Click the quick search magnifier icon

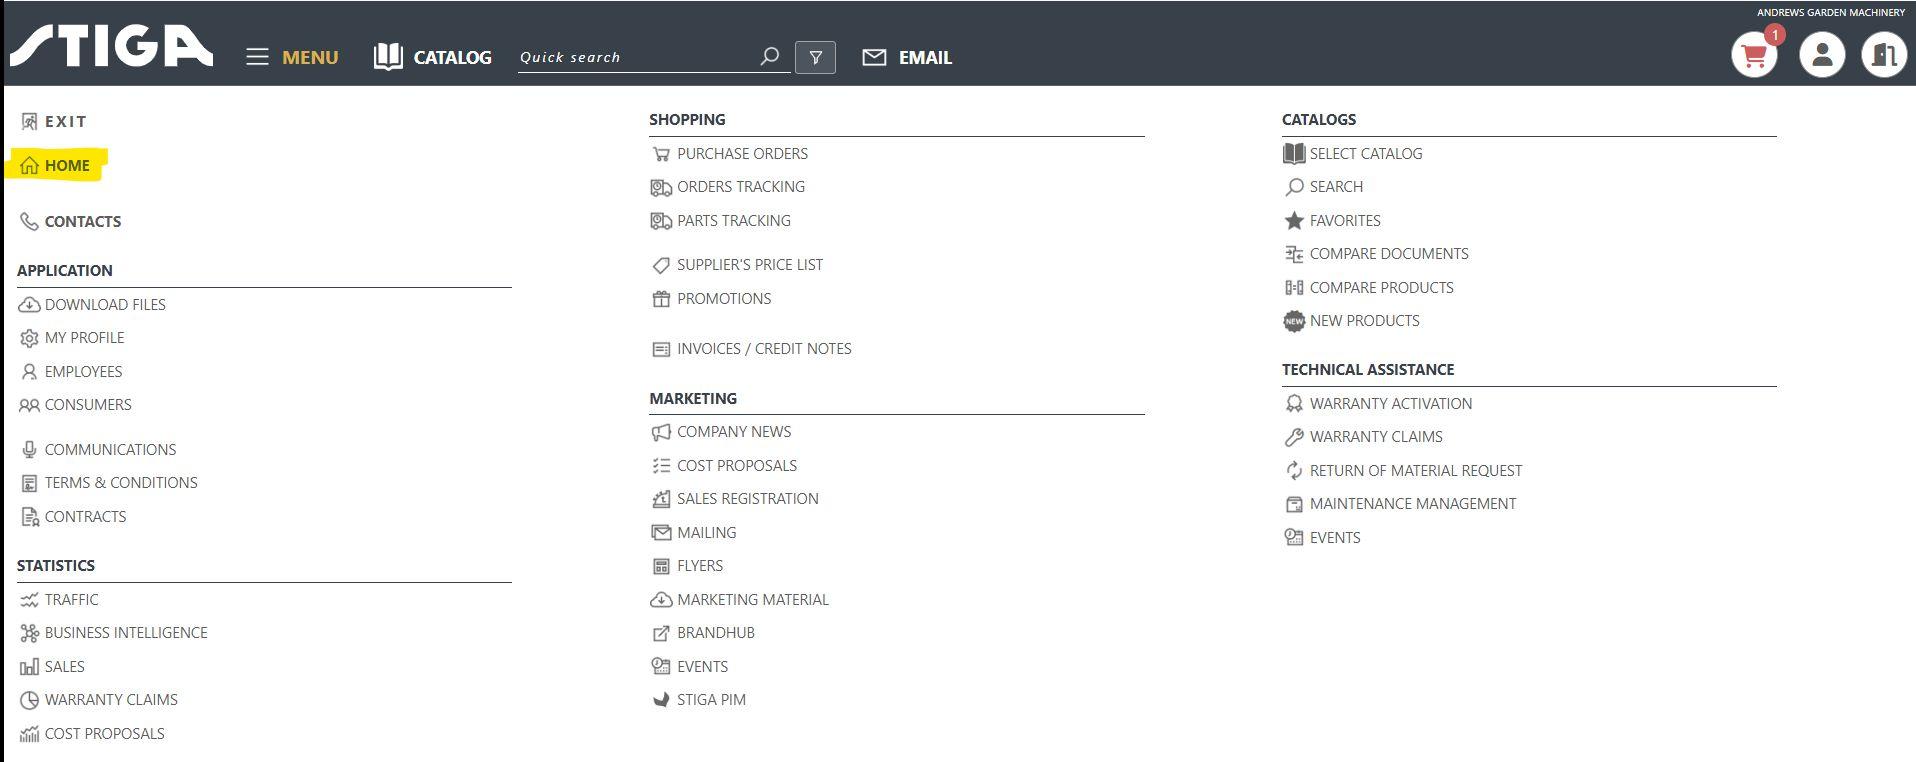[x=769, y=57]
